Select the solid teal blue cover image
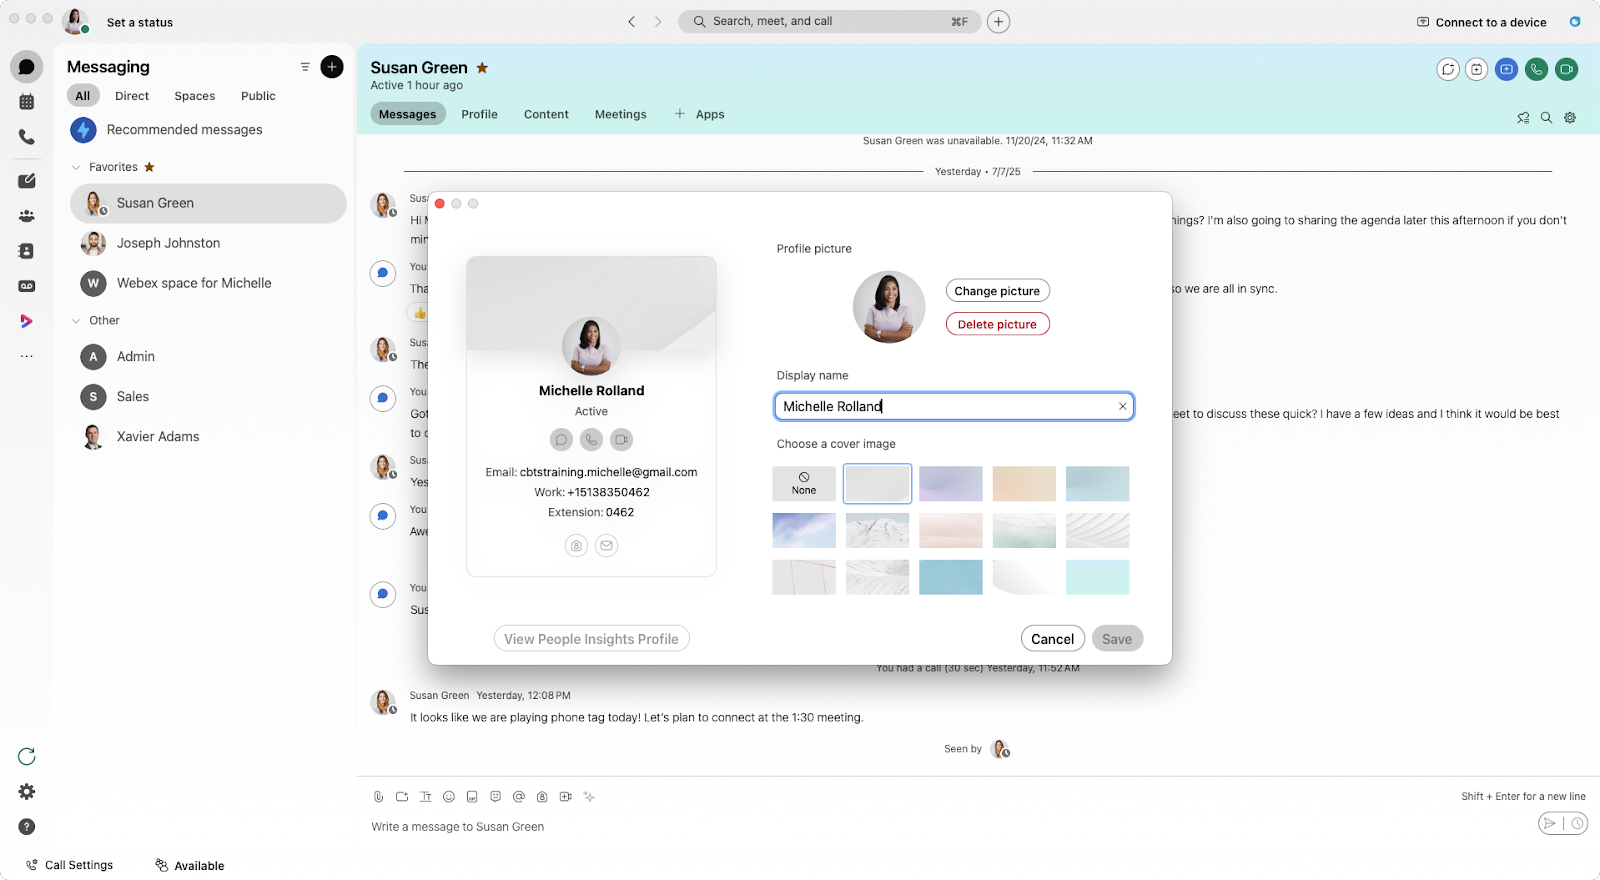This screenshot has height=880, width=1600. click(x=951, y=577)
